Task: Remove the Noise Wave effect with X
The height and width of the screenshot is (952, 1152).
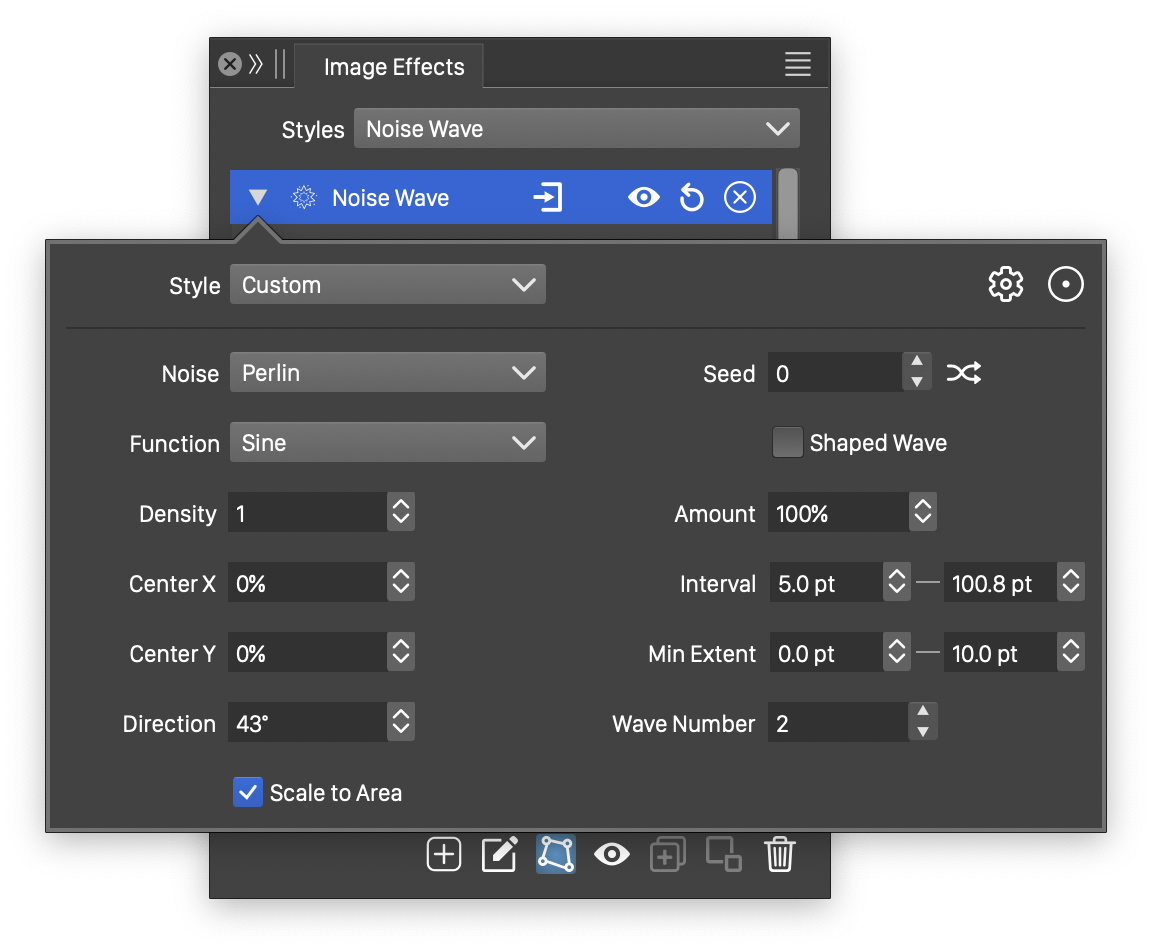Action: (739, 198)
